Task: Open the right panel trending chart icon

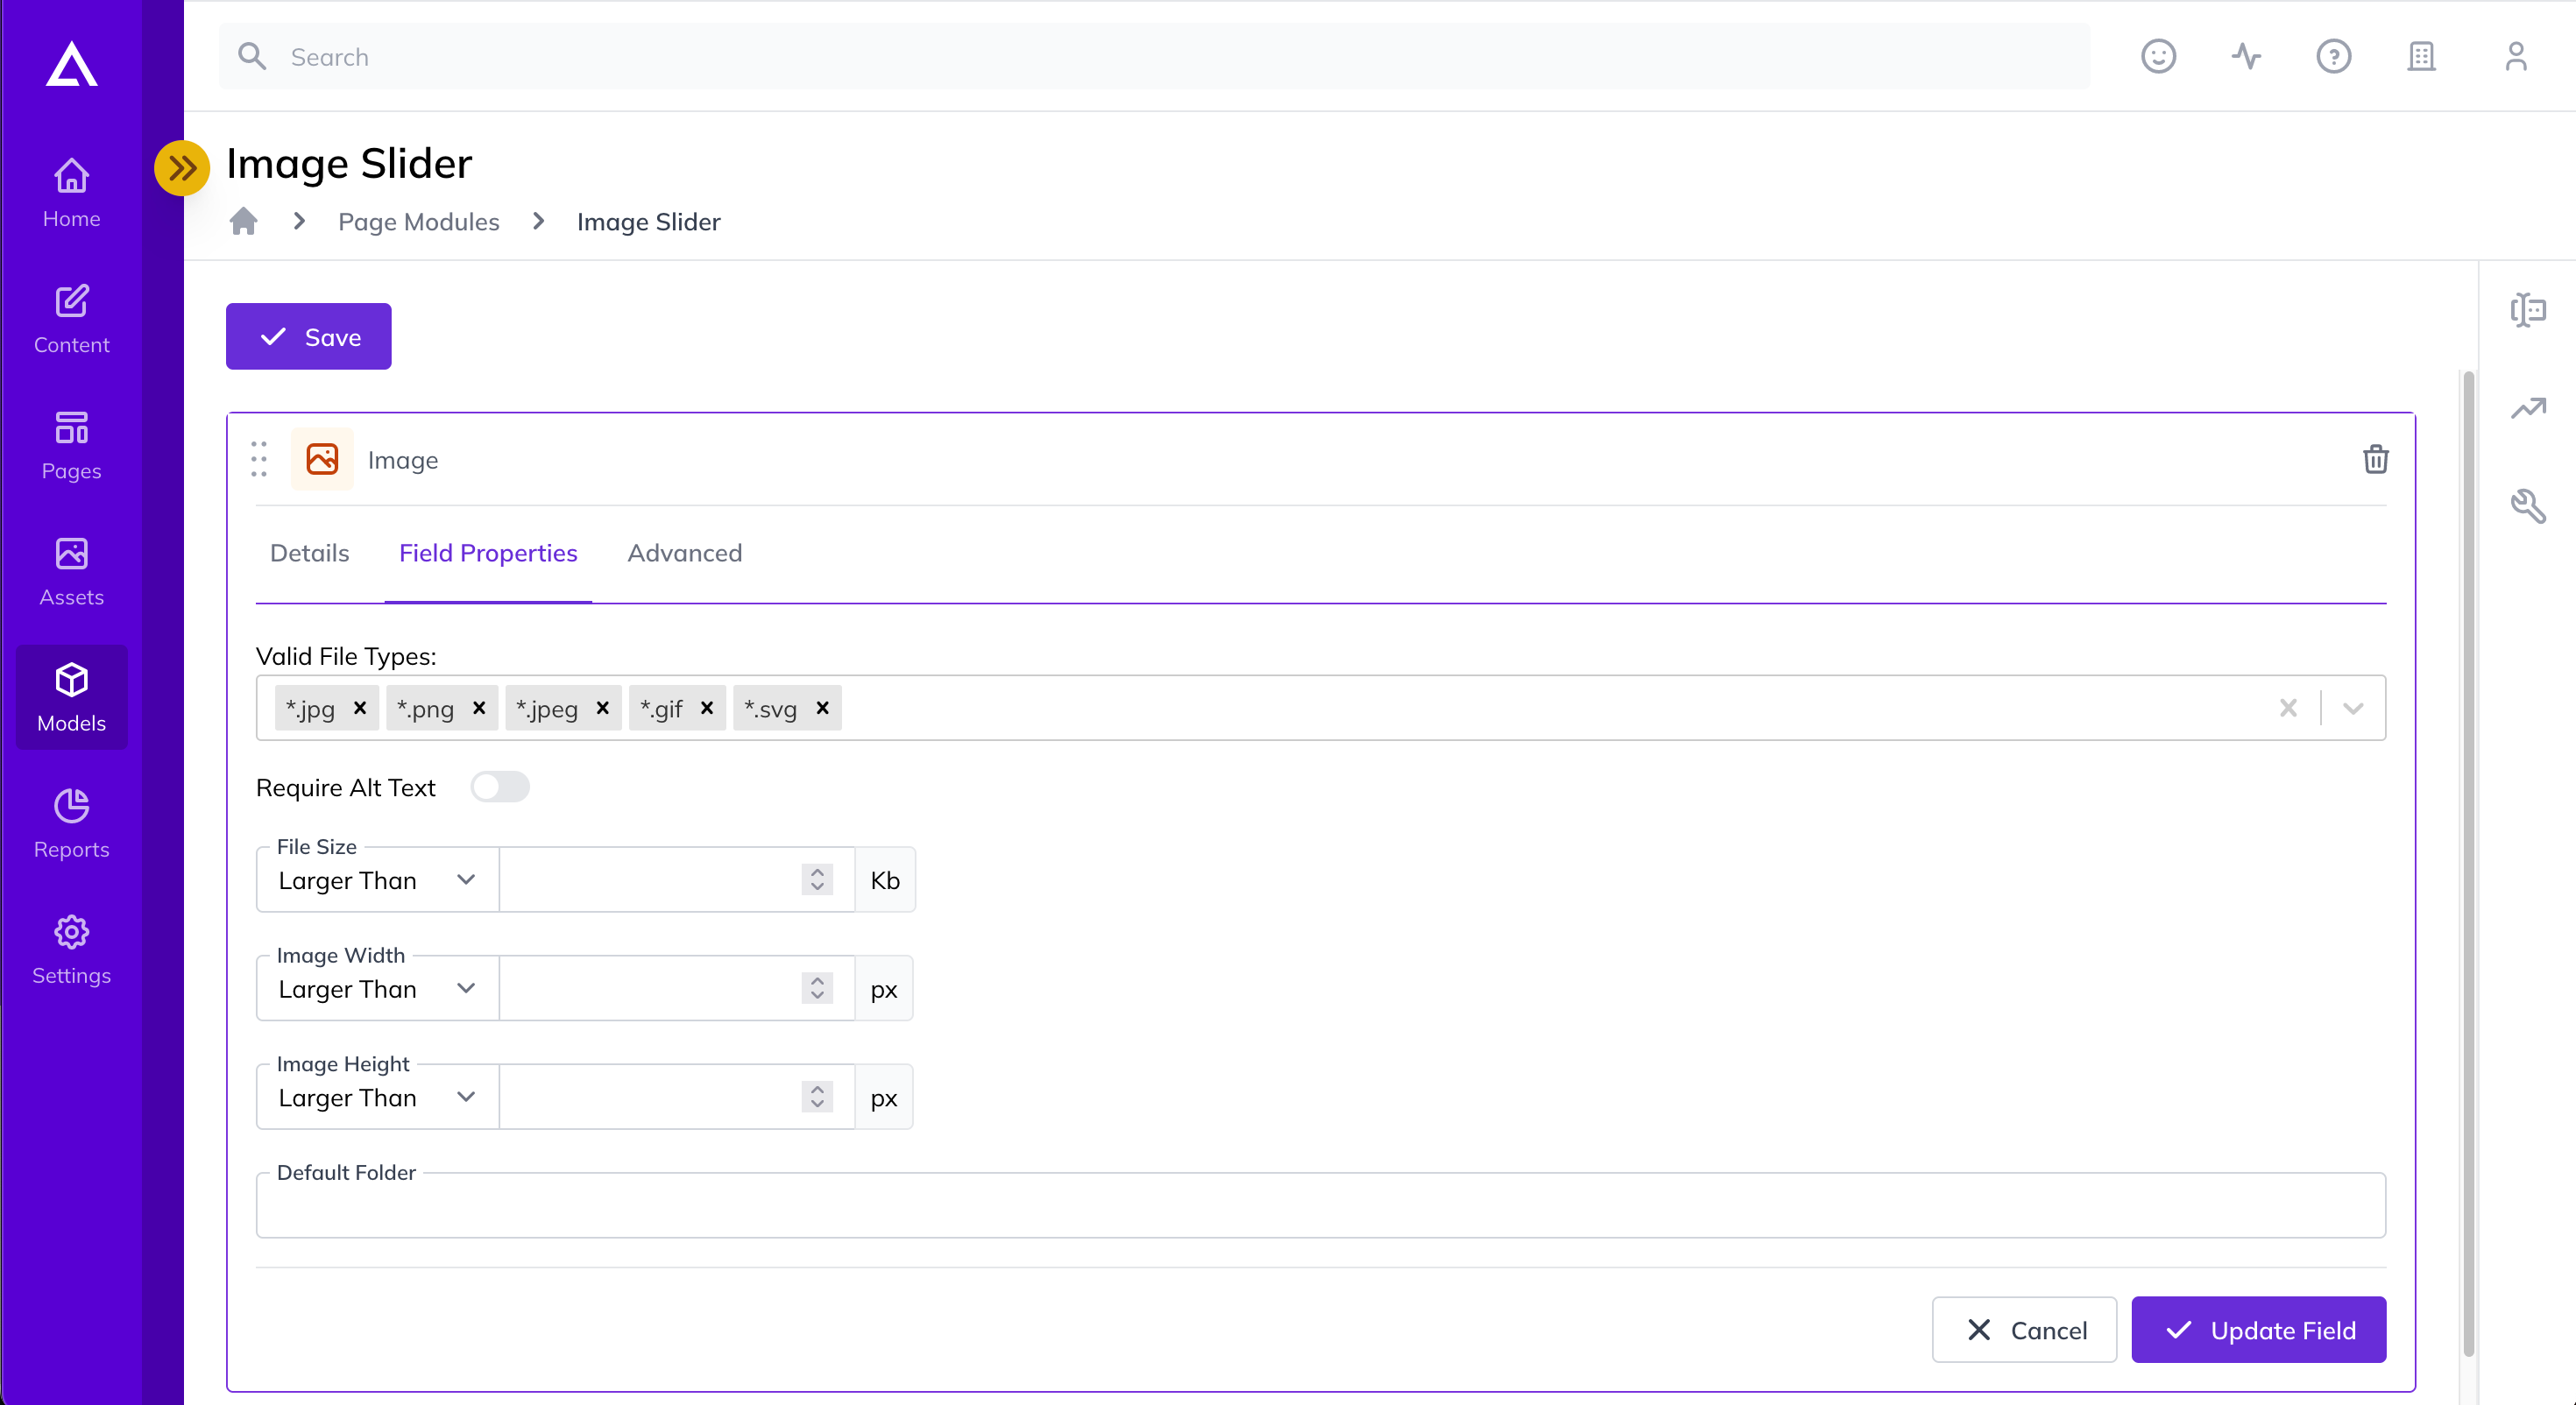Action: click(x=2528, y=408)
